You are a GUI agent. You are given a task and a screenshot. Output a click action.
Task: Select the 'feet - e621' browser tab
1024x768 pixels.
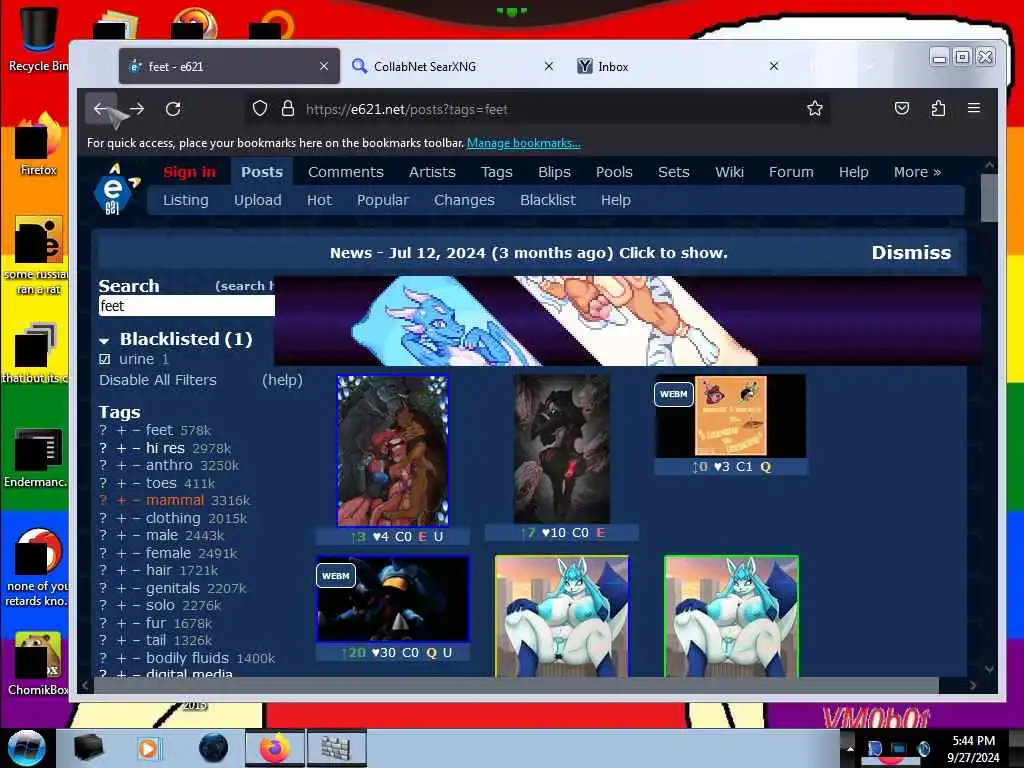point(229,66)
